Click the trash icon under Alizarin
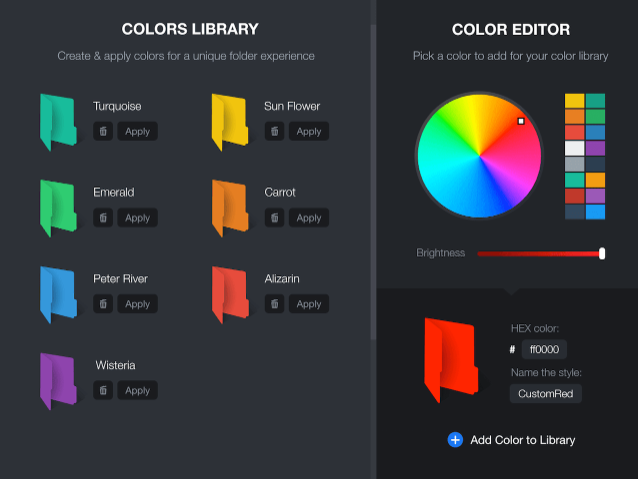Viewport: 638px width, 479px height. coord(274,304)
